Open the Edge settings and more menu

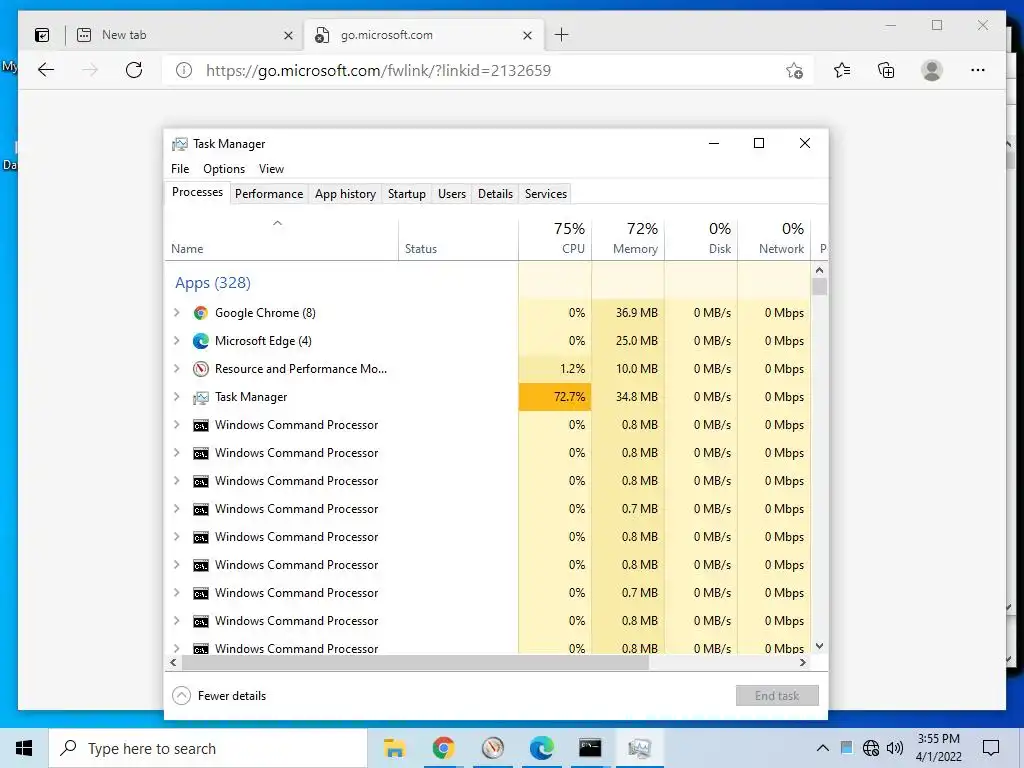pyautogui.click(x=978, y=70)
